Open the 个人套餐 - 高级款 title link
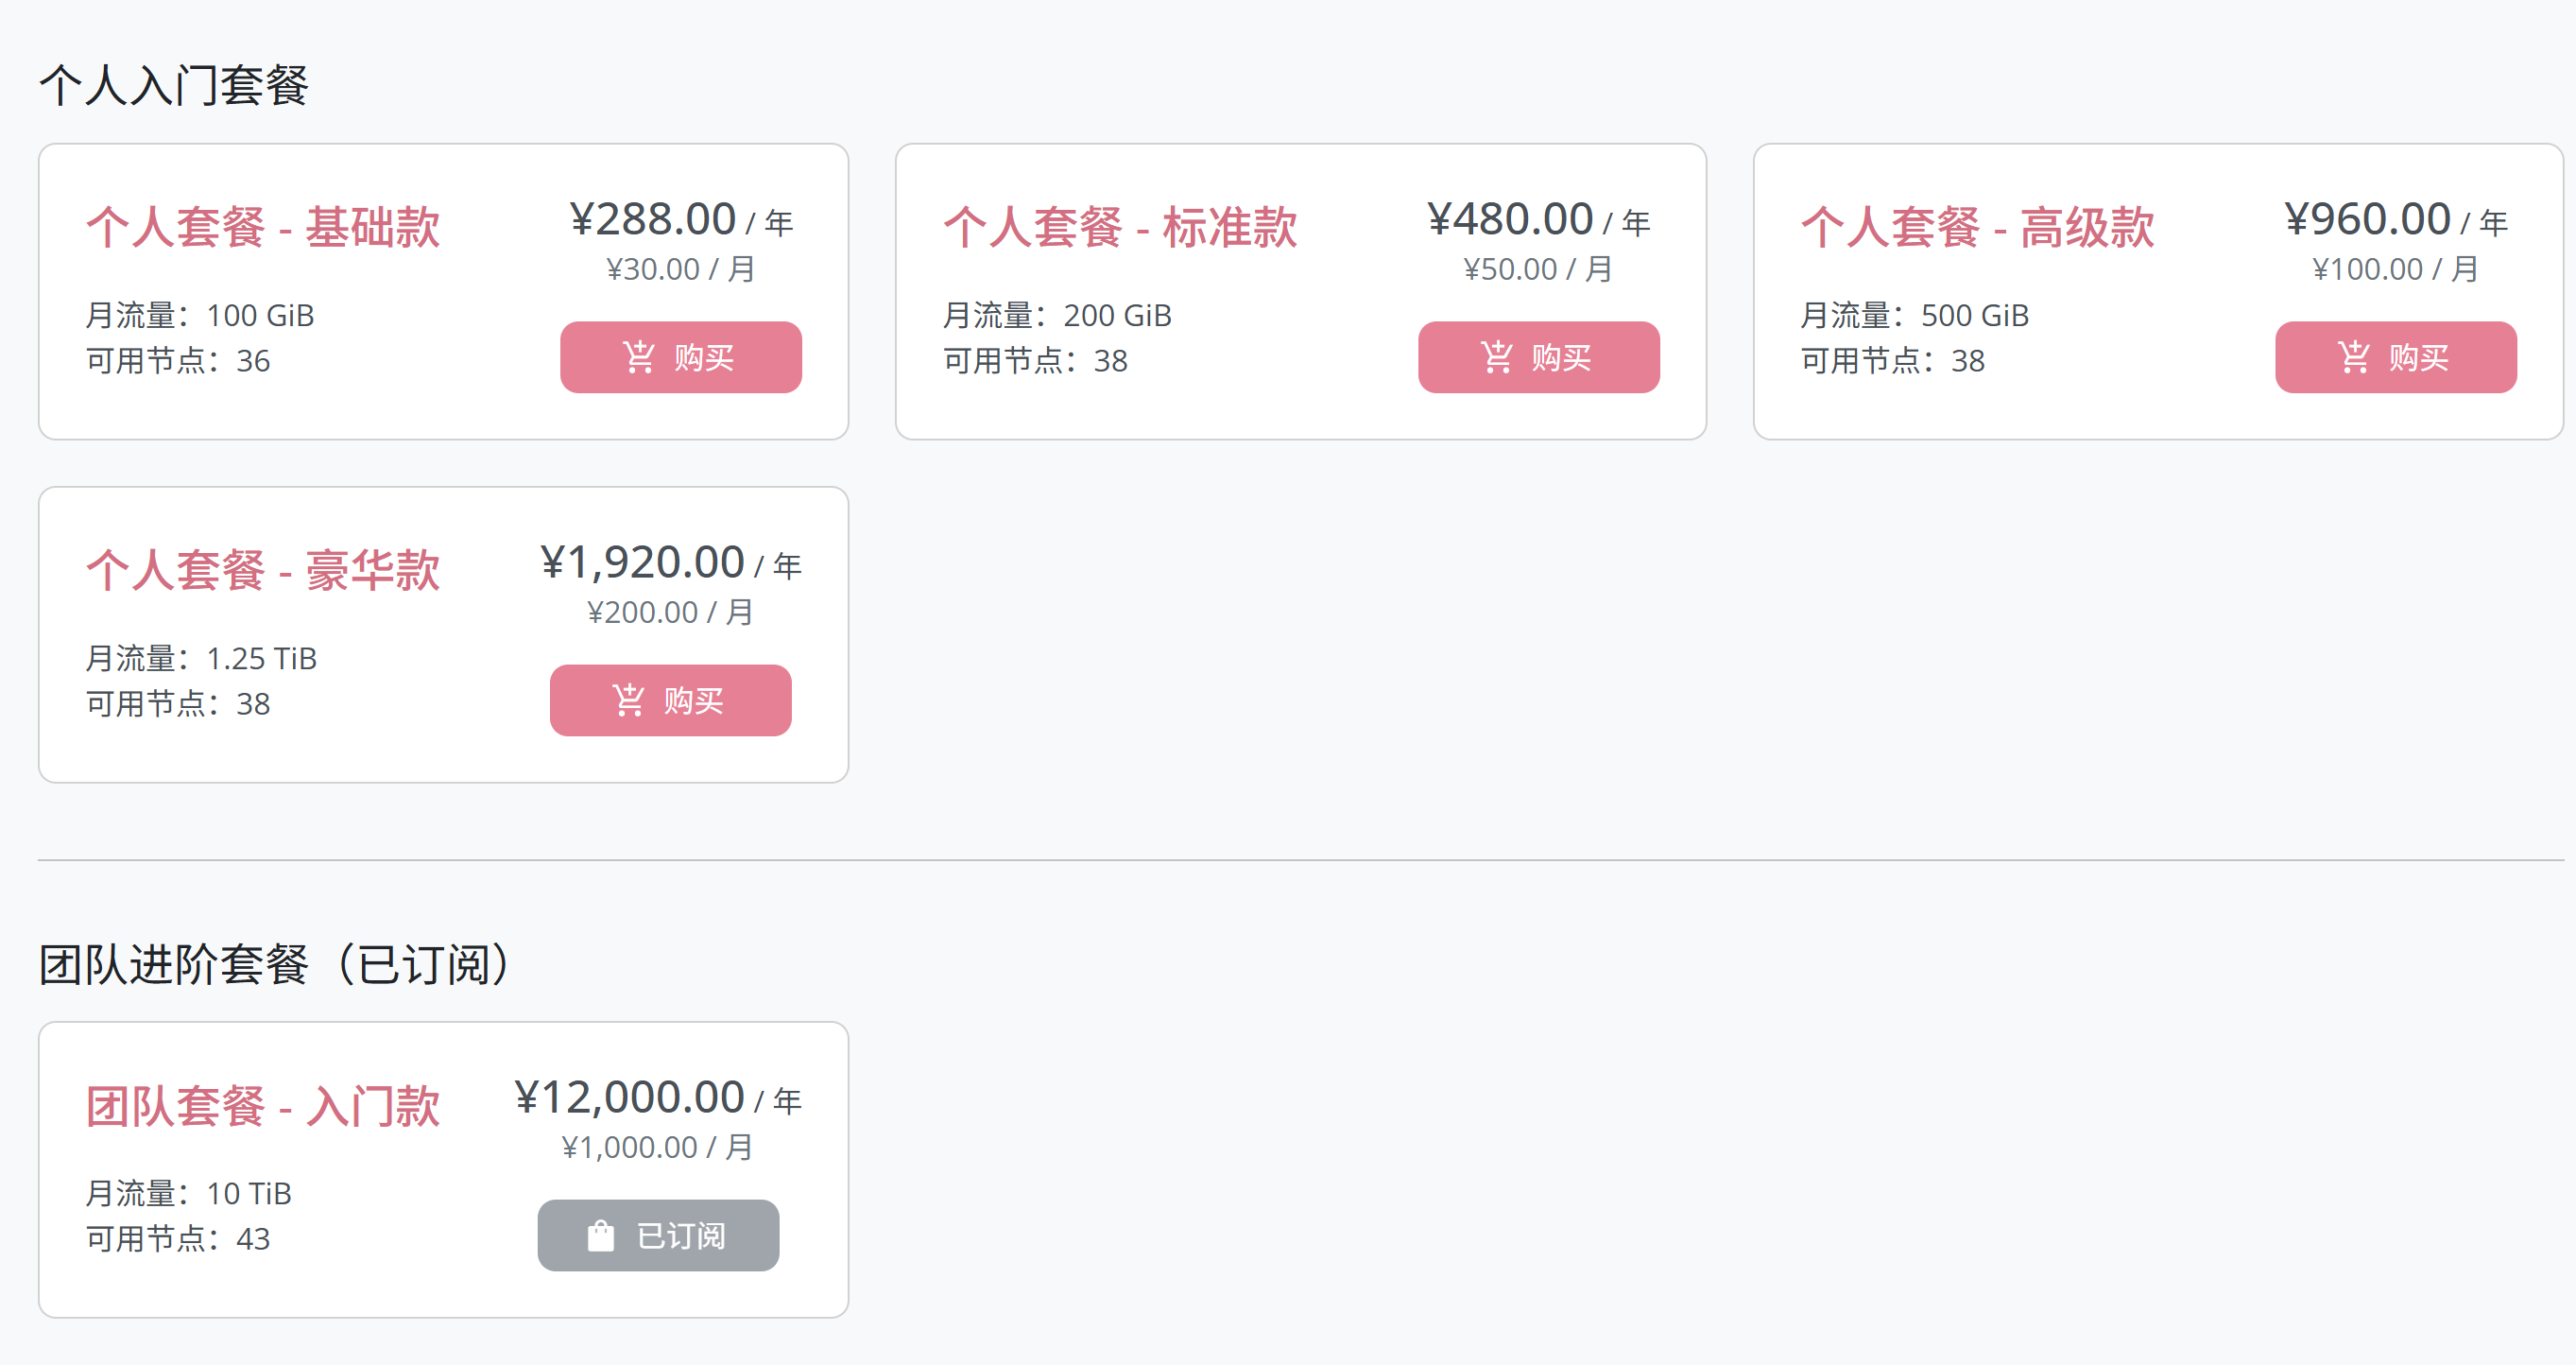Screen dimensions: 2576x1365 pyautogui.click(x=1978, y=227)
